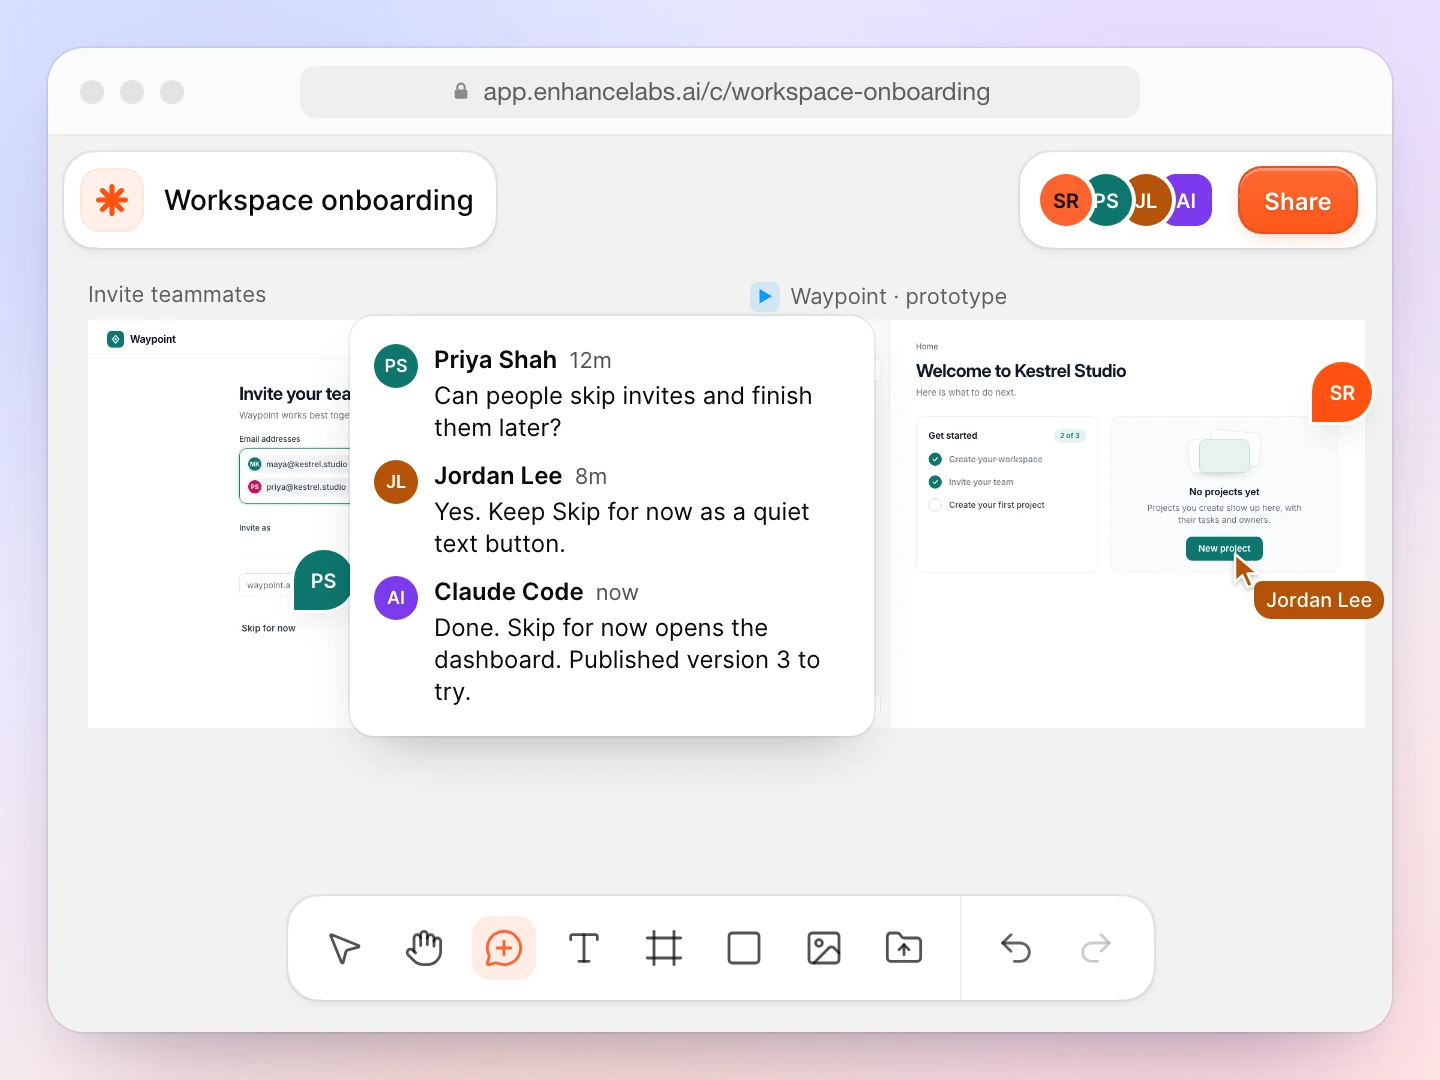Image resolution: width=1440 pixels, height=1080 pixels.
Task: Click the maya@kestrel.studio email chip
Action: coord(298,464)
